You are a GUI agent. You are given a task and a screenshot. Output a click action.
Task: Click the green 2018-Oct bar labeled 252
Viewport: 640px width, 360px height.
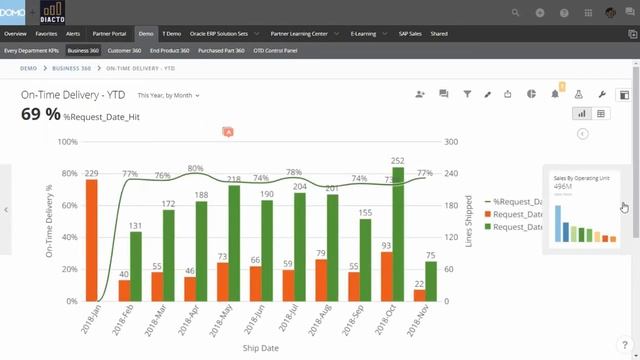(398, 234)
